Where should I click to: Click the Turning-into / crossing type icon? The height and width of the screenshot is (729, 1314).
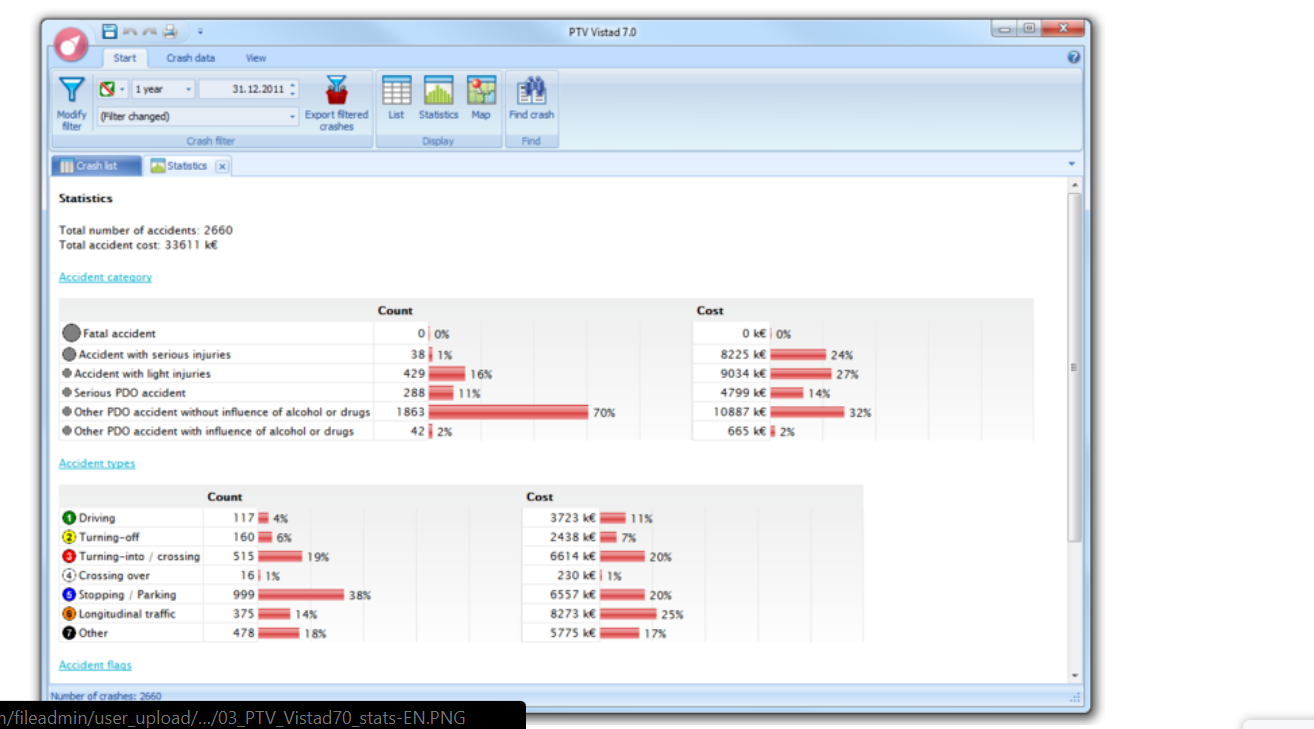click(69, 556)
